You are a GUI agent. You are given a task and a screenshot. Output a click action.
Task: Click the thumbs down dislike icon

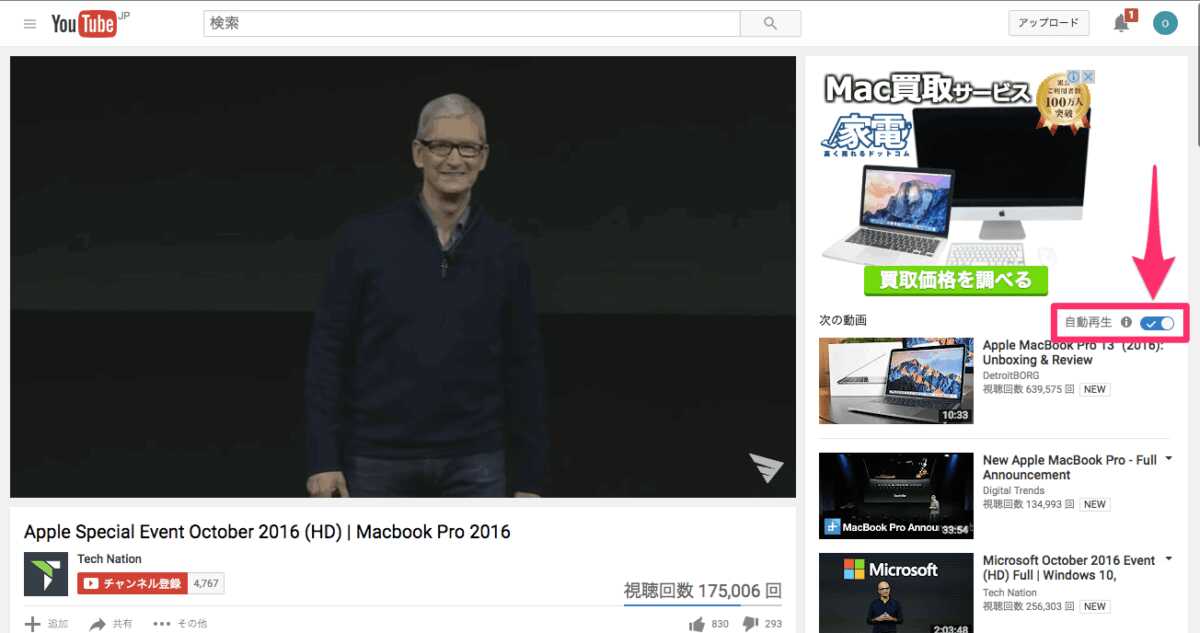(750, 624)
